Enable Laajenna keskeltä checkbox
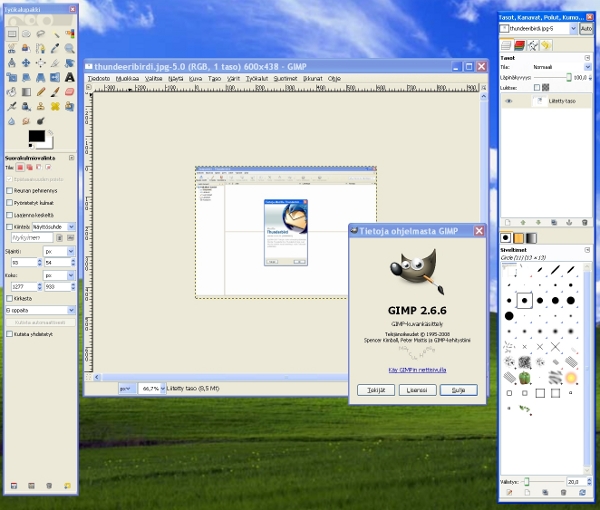The height and width of the screenshot is (510, 600). point(10,215)
